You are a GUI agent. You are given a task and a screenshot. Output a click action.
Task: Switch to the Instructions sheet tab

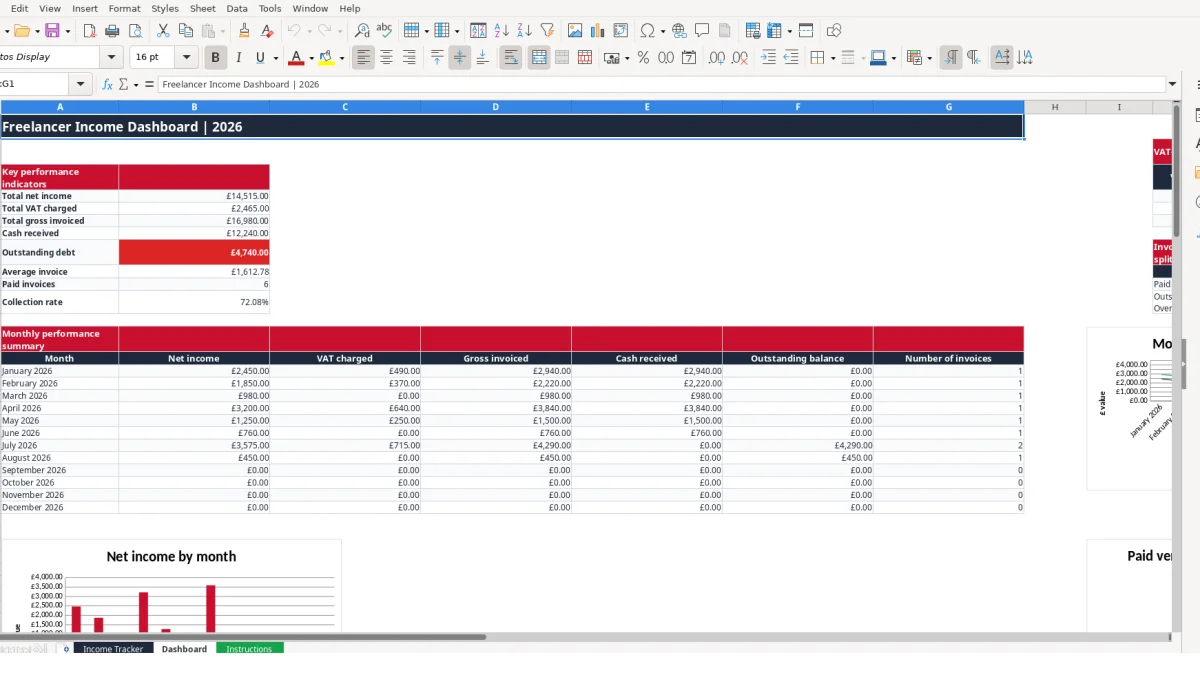coord(249,649)
